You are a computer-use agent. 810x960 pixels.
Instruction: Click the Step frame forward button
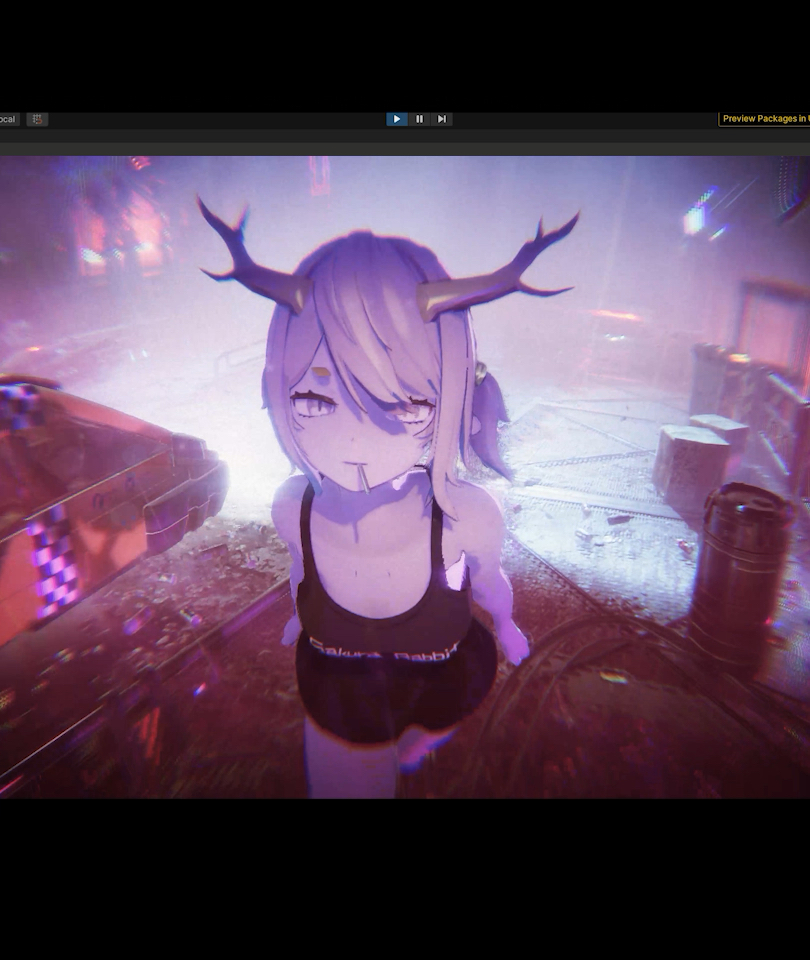click(x=441, y=119)
